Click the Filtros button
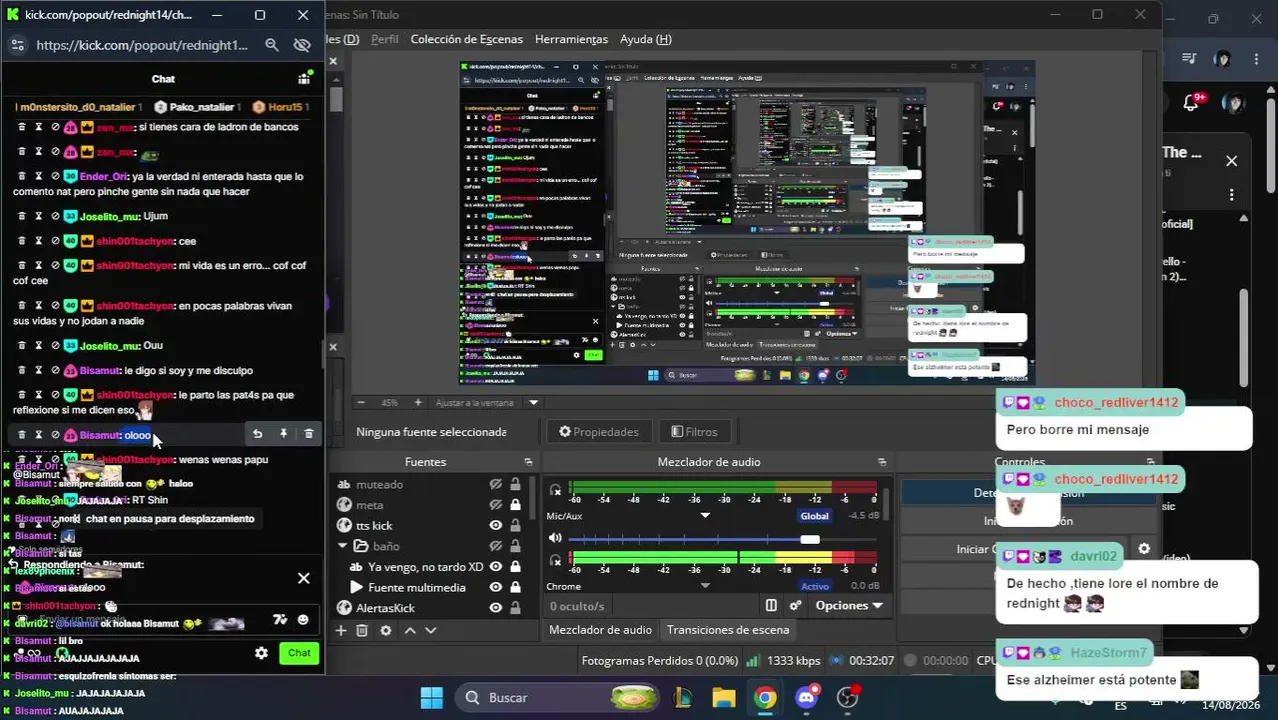The width and height of the screenshot is (1278, 720). (x=694, y=432)
